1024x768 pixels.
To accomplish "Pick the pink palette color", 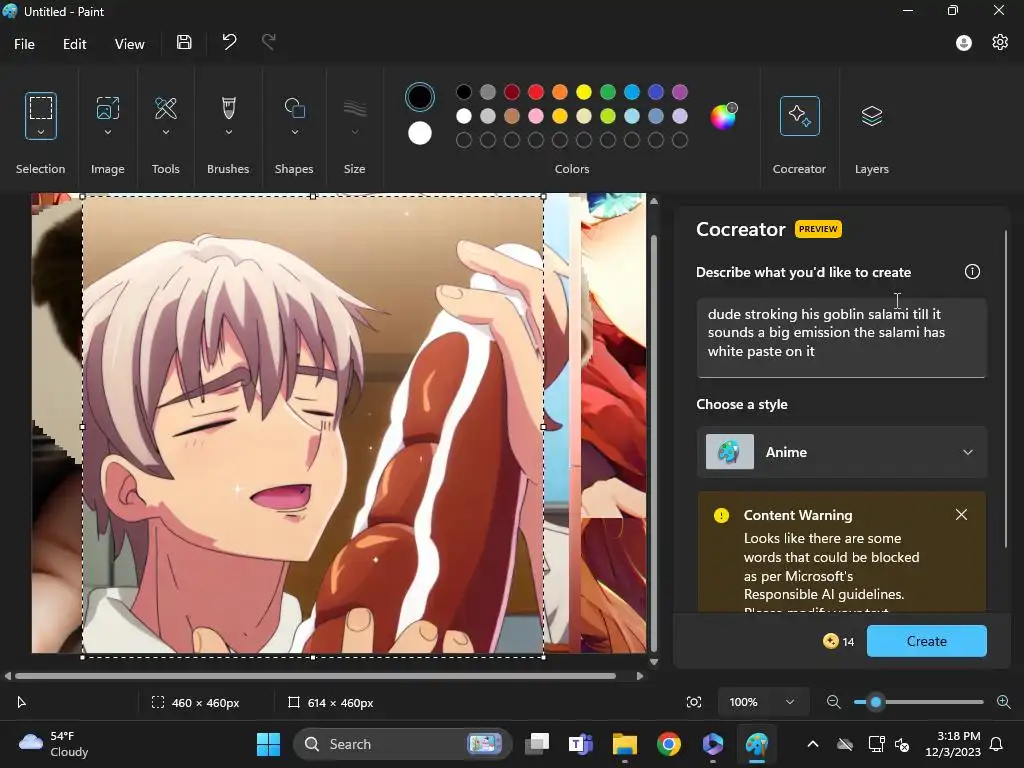I will [x=536, y=116].
